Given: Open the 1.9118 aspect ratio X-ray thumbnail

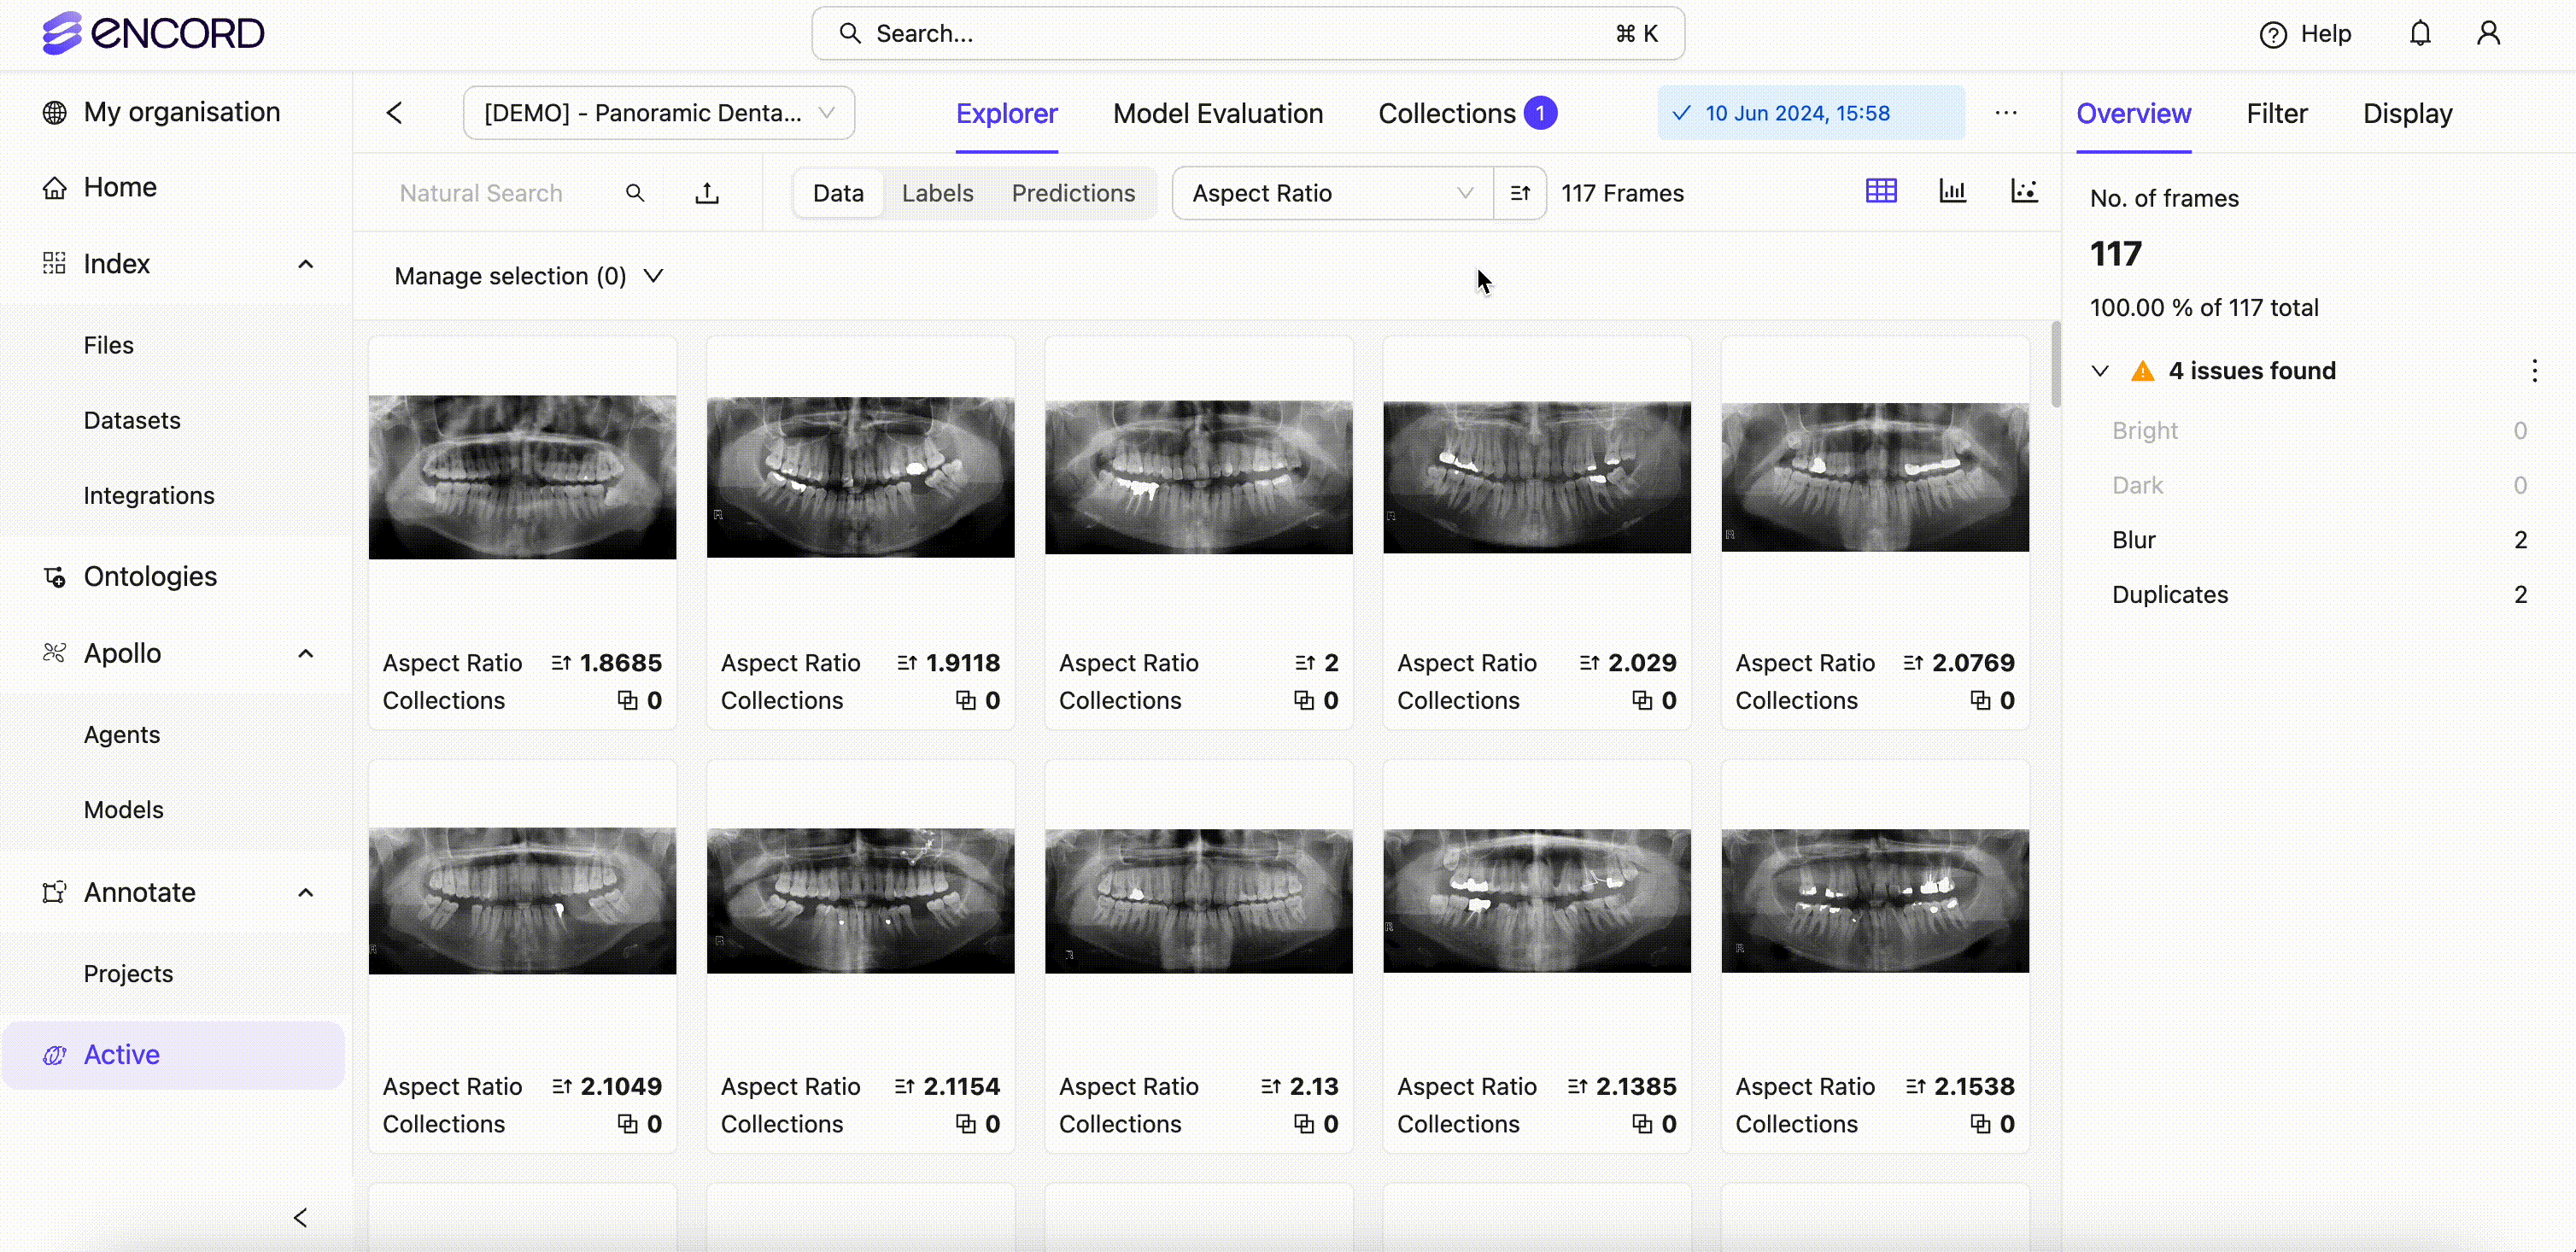Looking at the screenshot, I should (860, 477).
